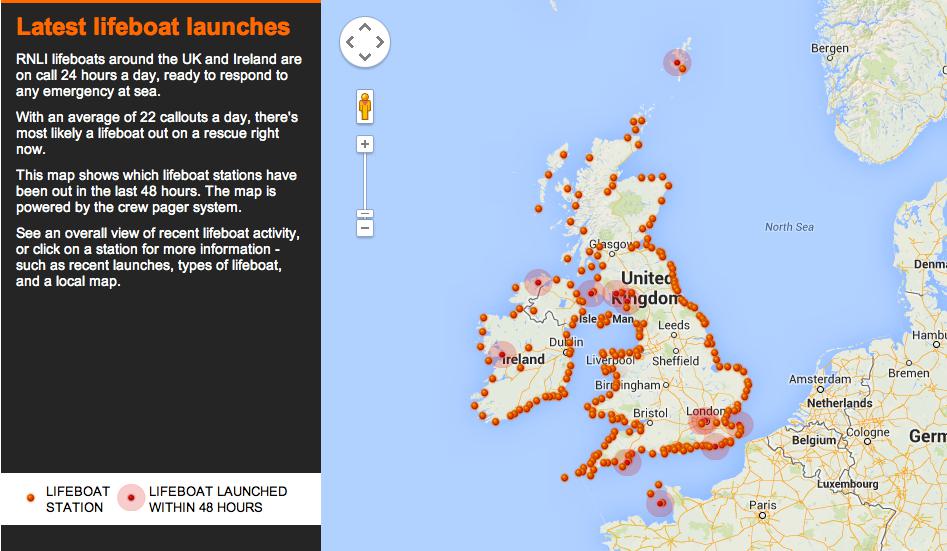Select the launched marker in Northern Ireland
947x551 pixels.
coord(538,283)
